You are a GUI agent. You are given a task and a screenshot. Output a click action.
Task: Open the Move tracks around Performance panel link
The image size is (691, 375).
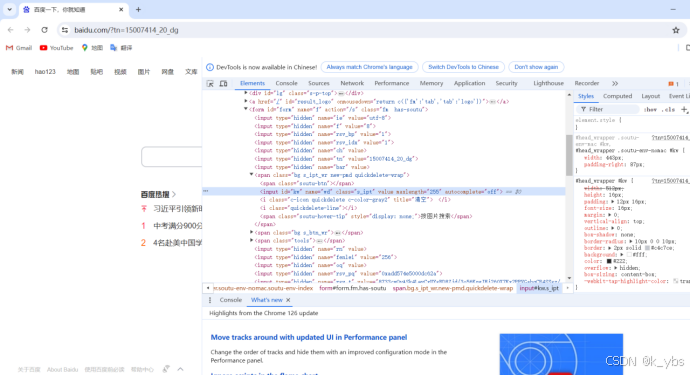click(x=308, y=338)
